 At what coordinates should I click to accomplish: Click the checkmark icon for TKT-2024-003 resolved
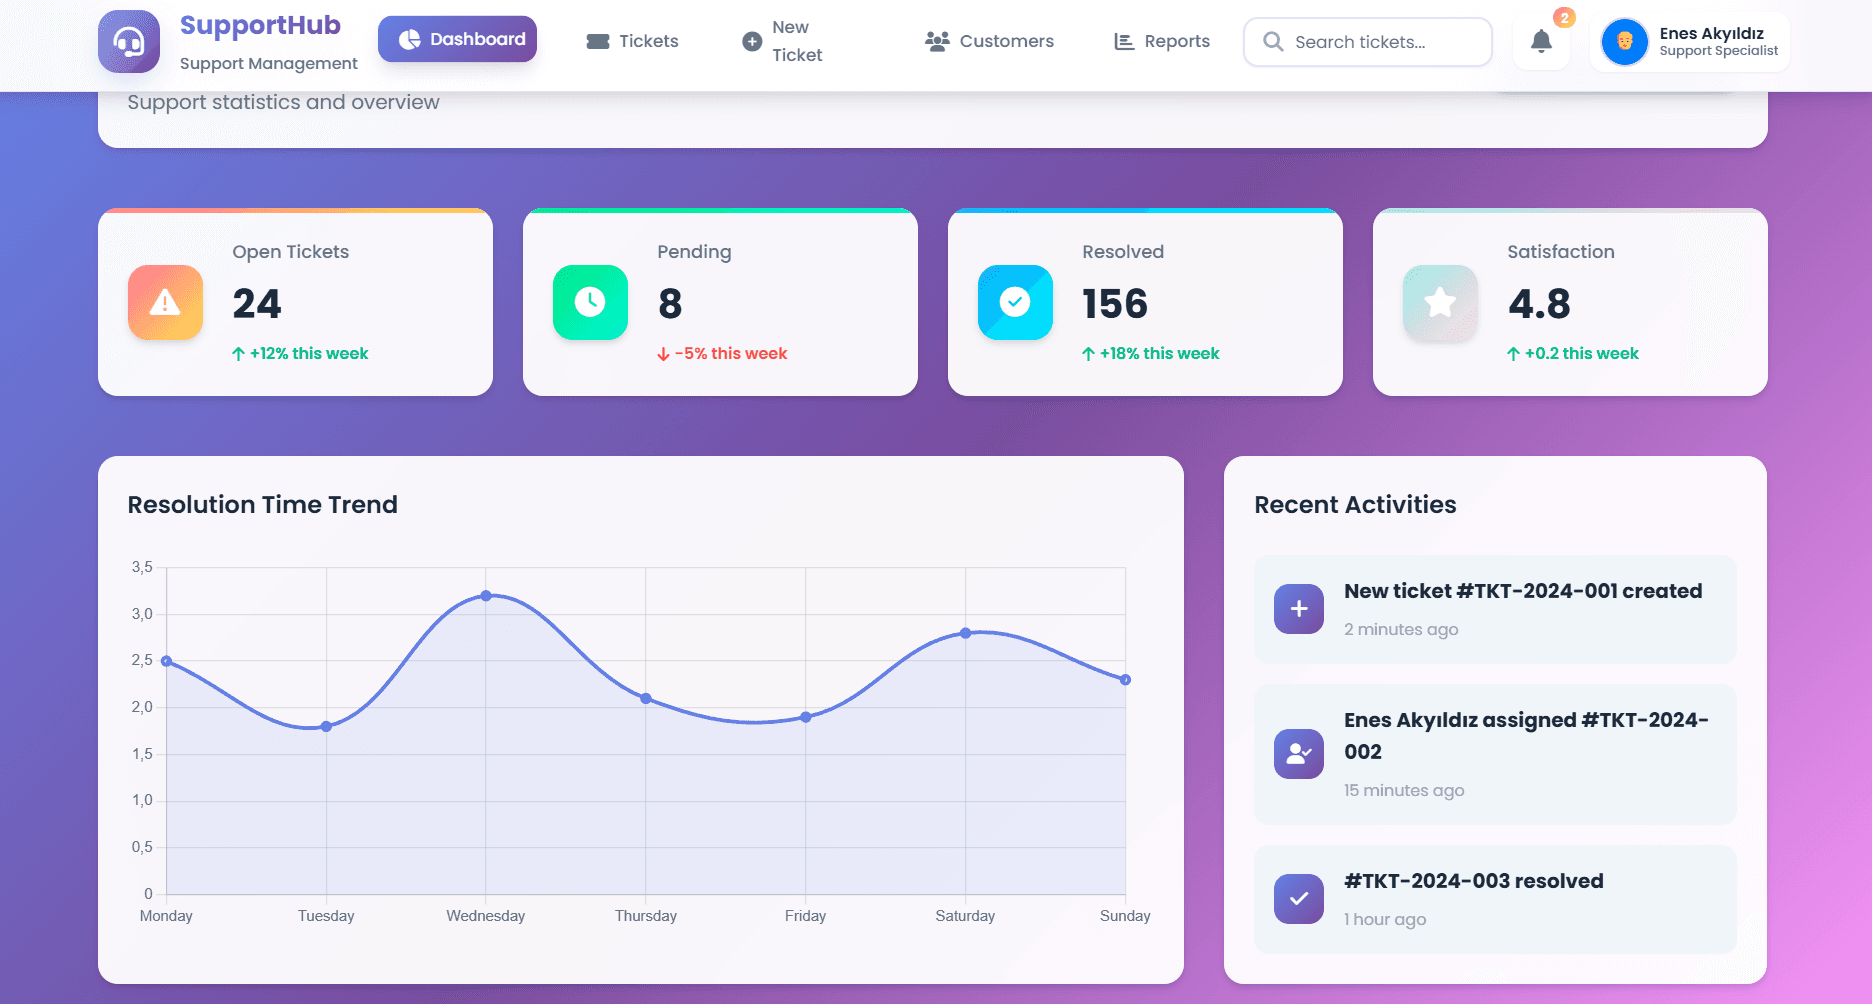1299,899
